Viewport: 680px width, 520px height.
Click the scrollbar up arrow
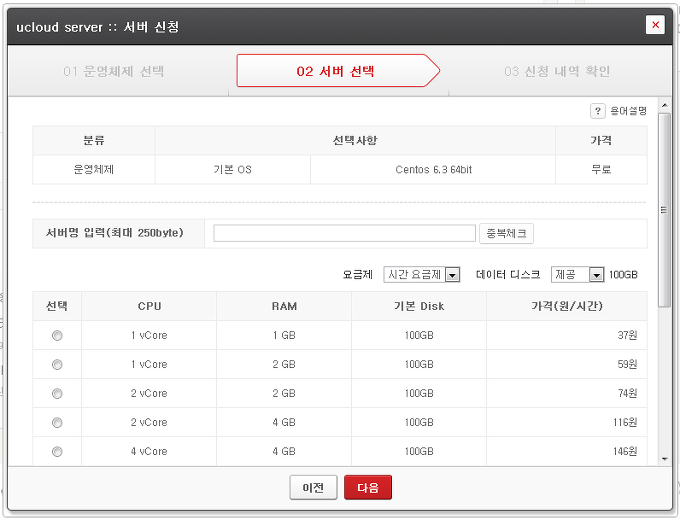coord(664,105)
